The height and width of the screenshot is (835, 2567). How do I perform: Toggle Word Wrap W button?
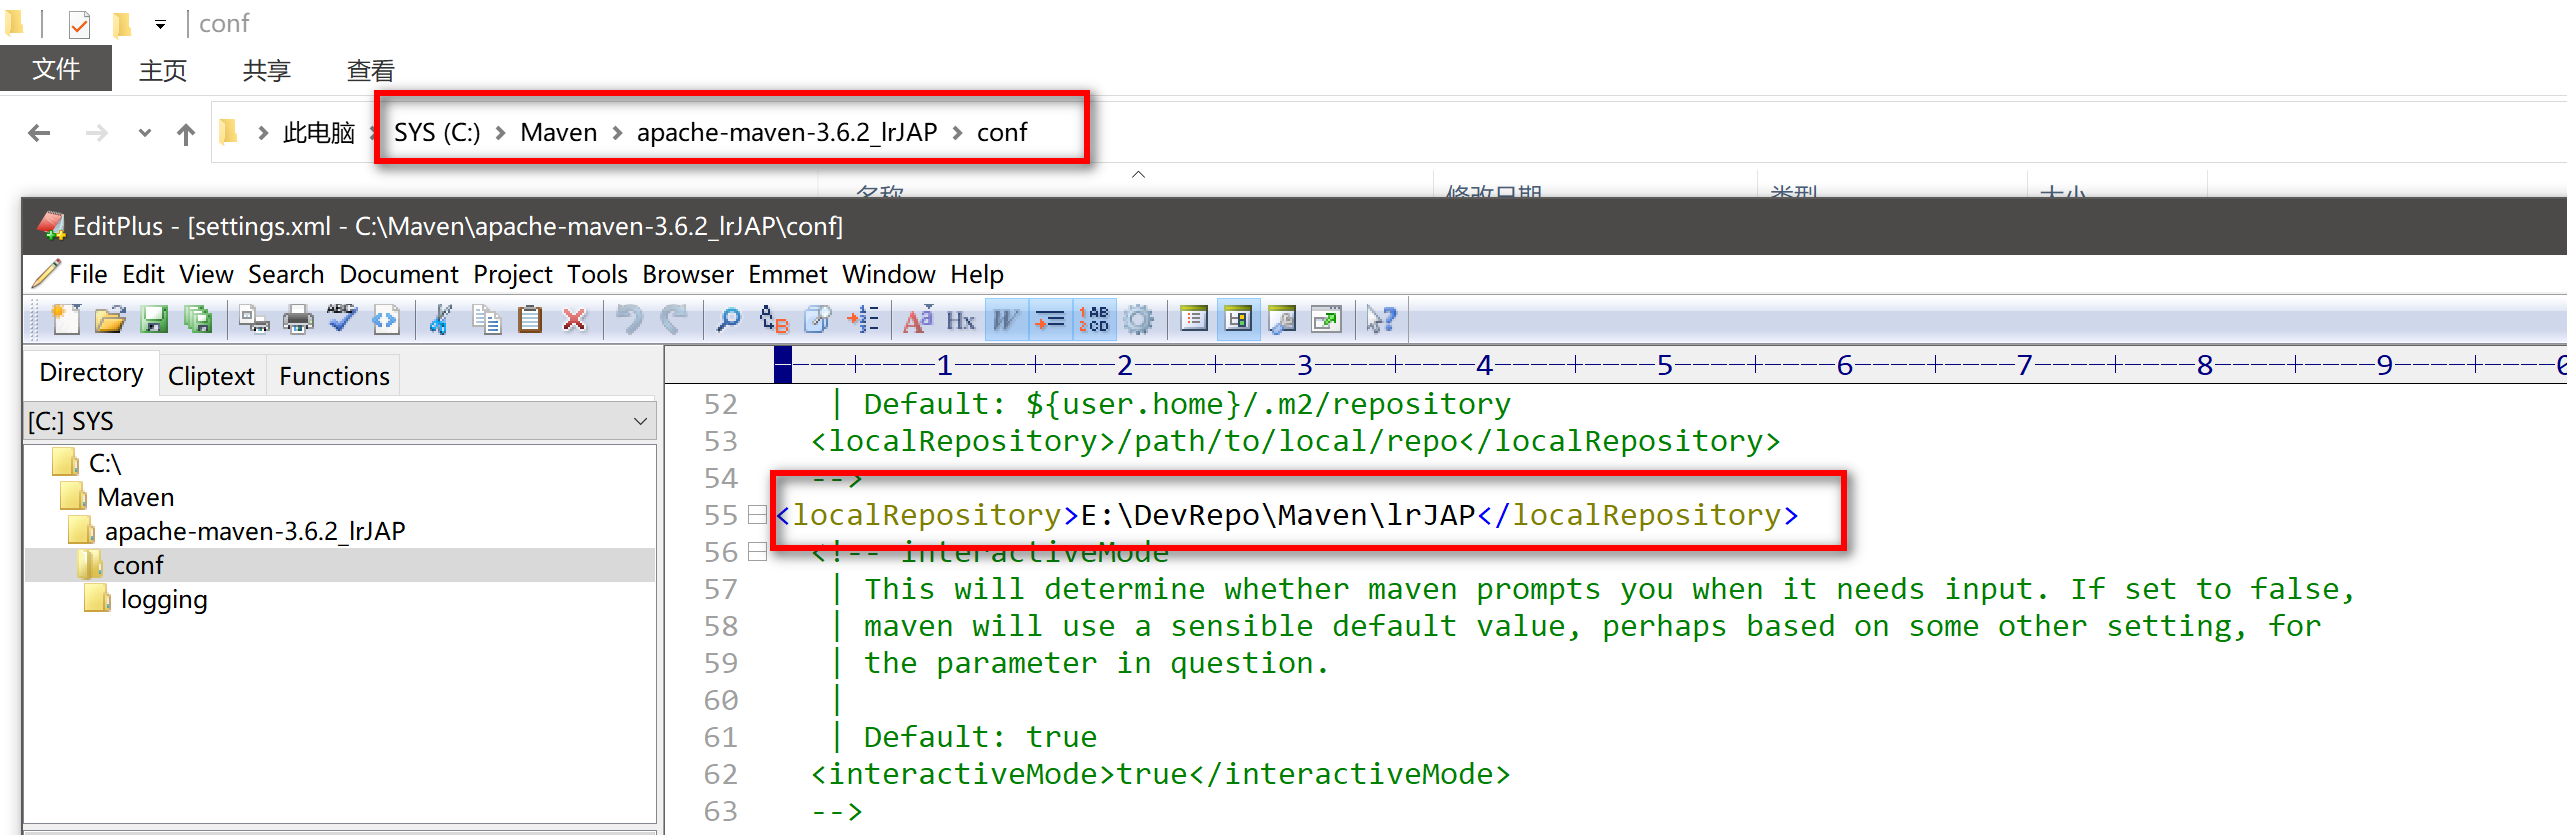click(1006, 320)
